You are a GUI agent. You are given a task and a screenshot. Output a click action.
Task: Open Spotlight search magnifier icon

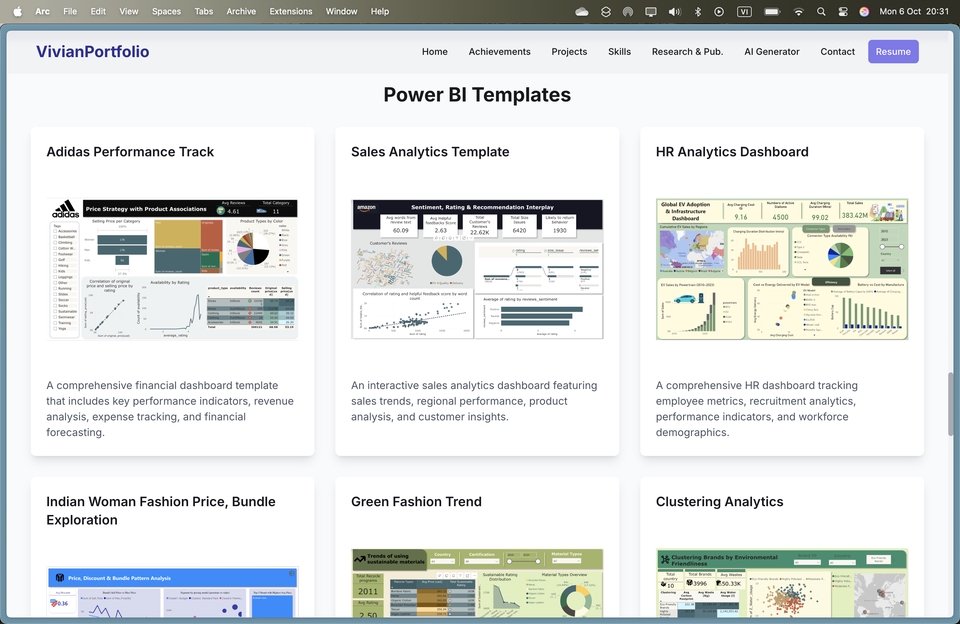821,11
